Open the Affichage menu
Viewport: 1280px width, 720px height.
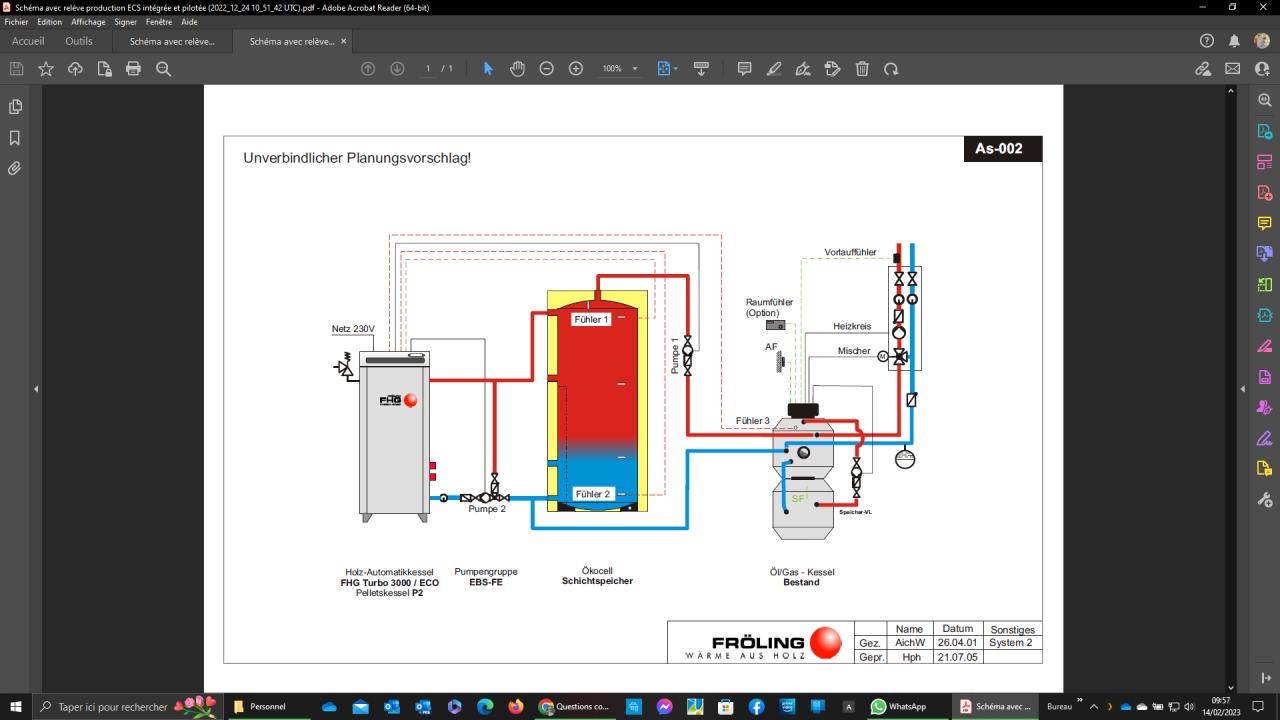pos(88,22)
